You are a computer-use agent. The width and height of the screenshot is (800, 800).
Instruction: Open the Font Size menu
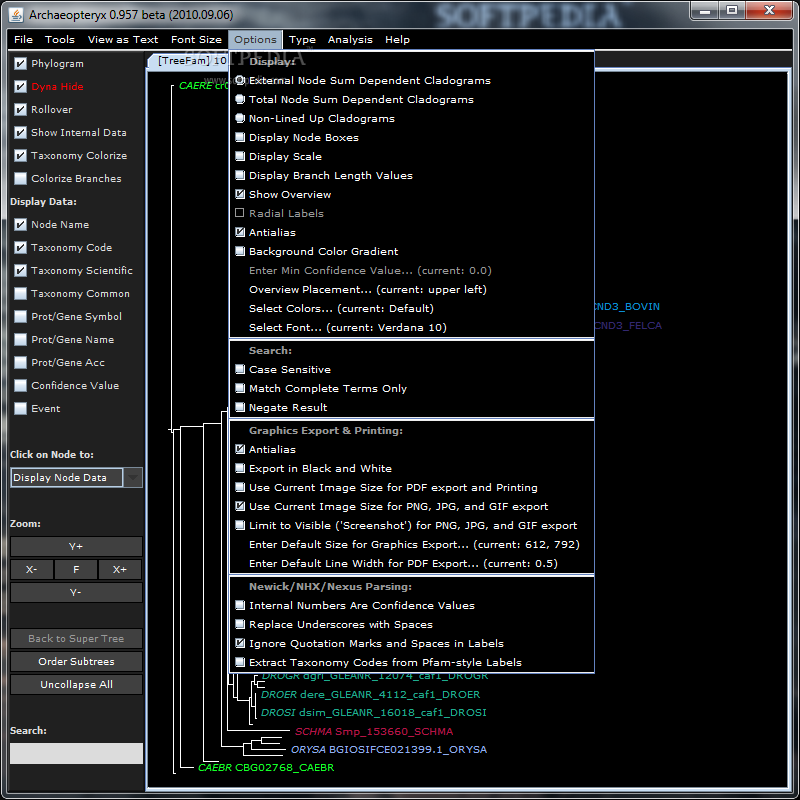point(196,39)
